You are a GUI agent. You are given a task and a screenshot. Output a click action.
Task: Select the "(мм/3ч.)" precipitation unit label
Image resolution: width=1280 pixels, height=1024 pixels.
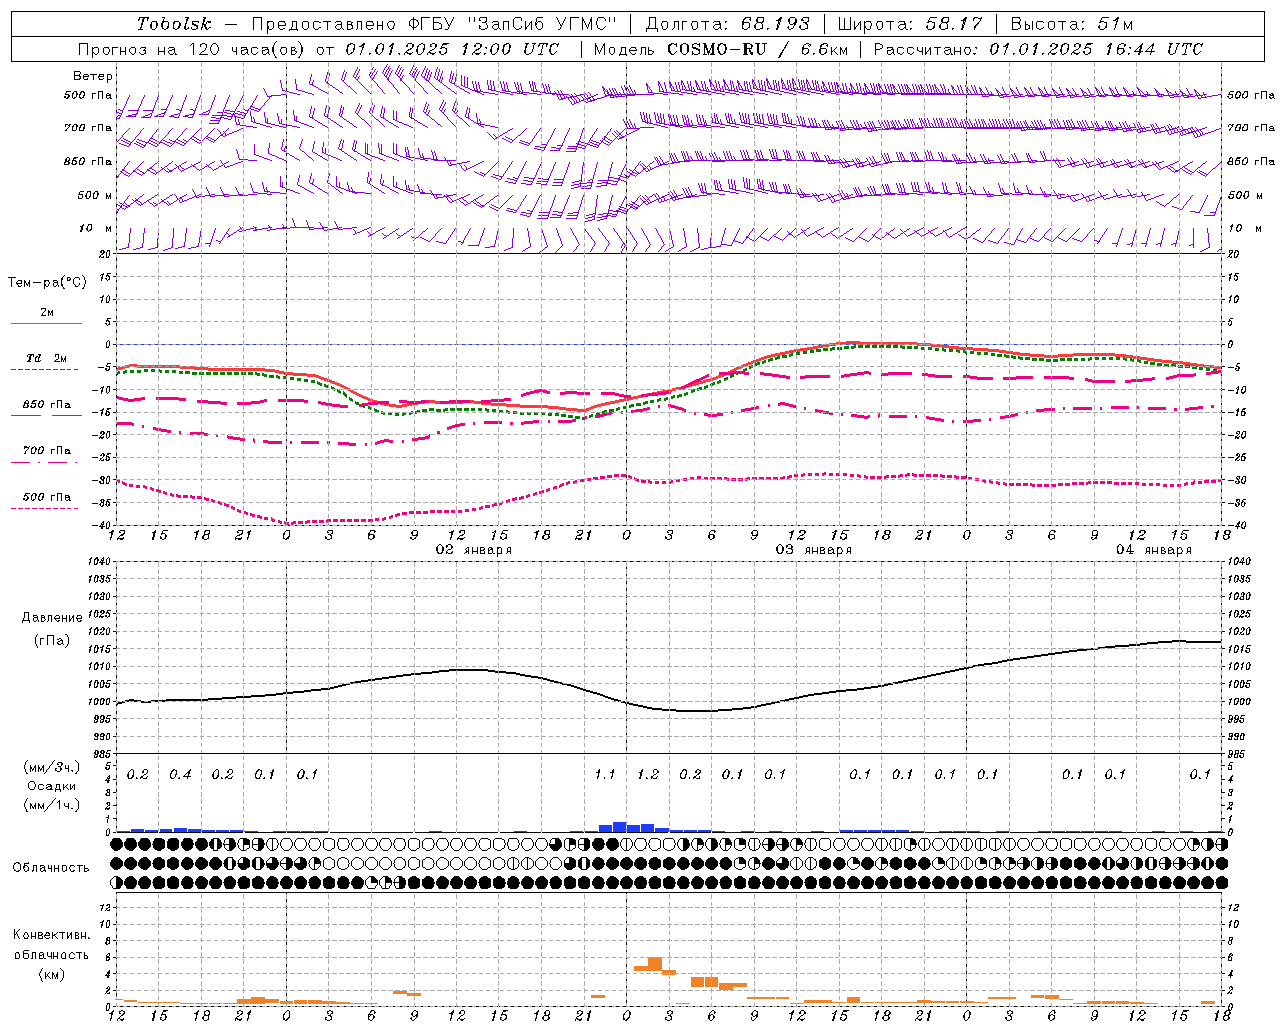coord(52,767)
